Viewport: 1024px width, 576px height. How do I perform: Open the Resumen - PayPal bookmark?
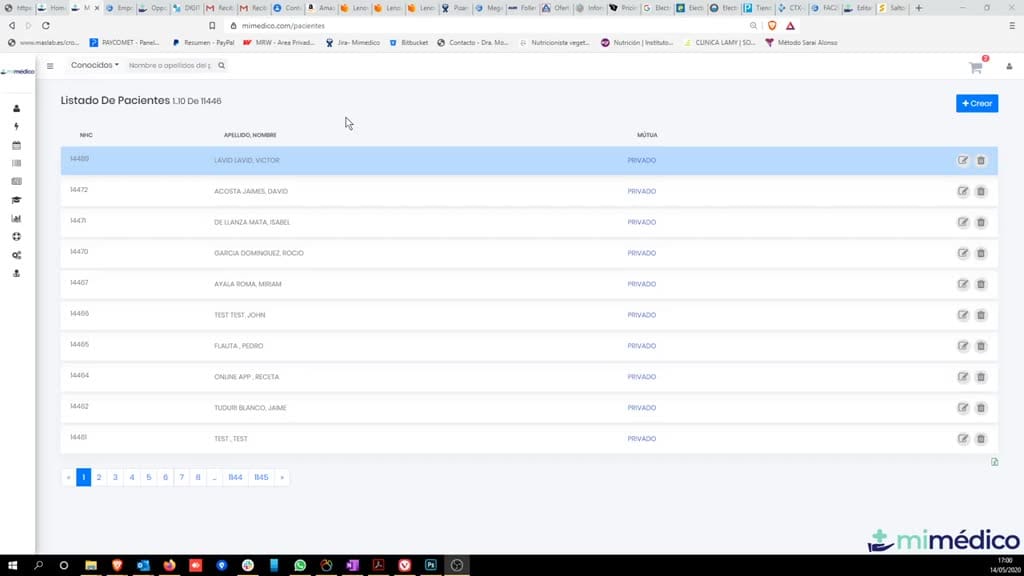pos(203,42)
